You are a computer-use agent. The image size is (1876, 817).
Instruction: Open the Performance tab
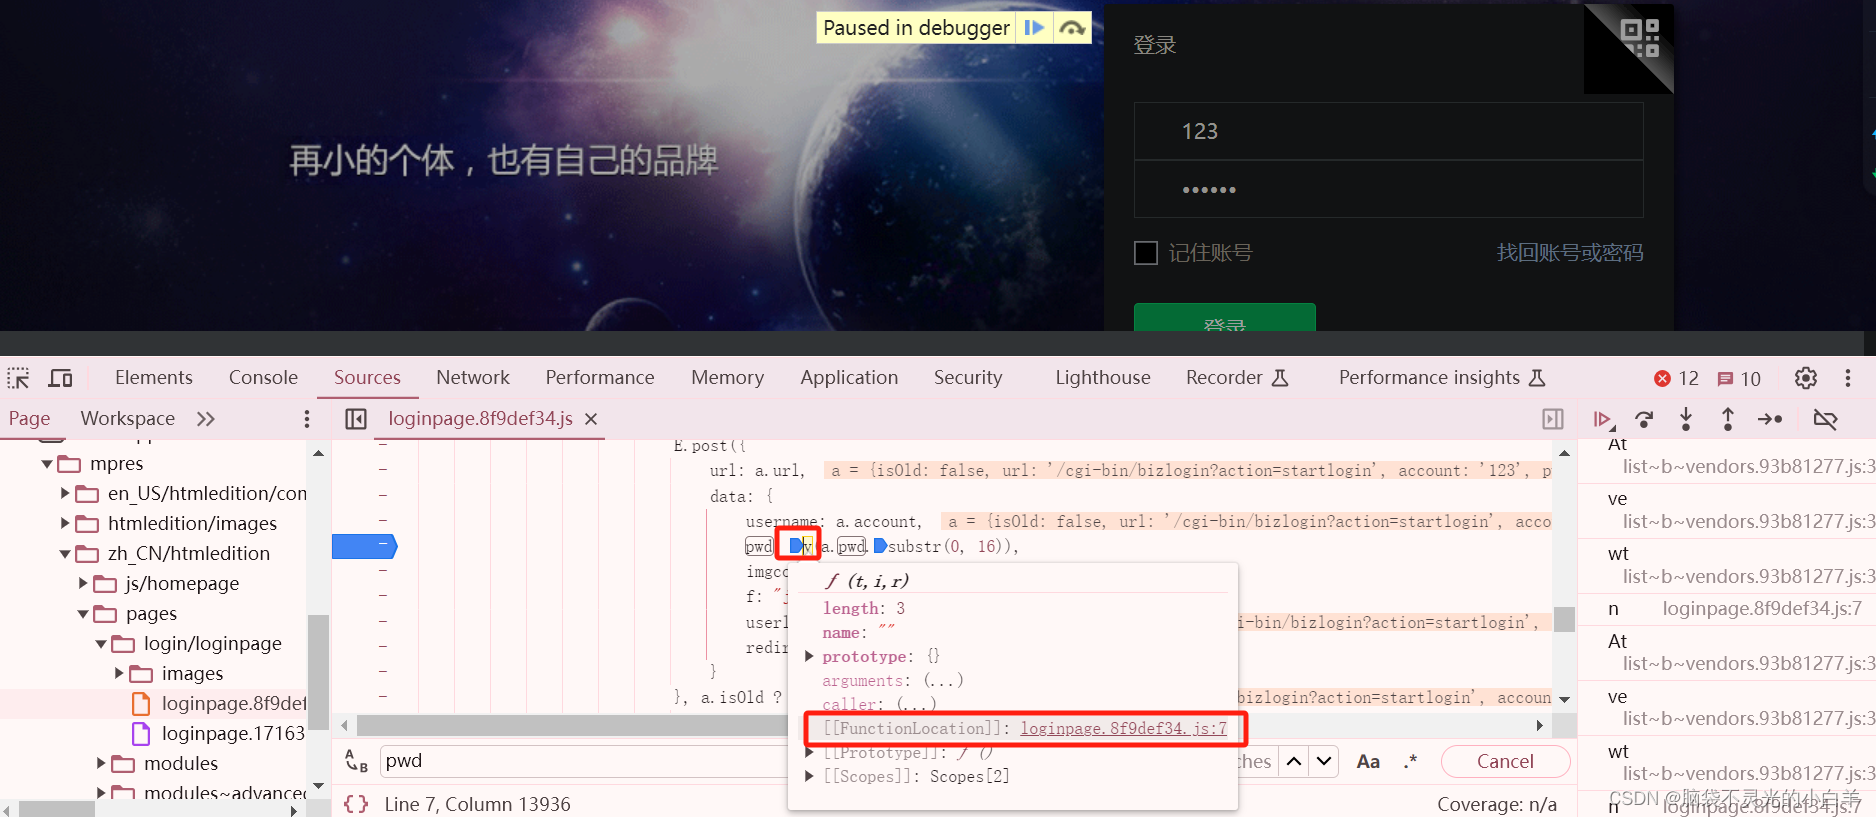pyautogui.click(x=600, y=378)
